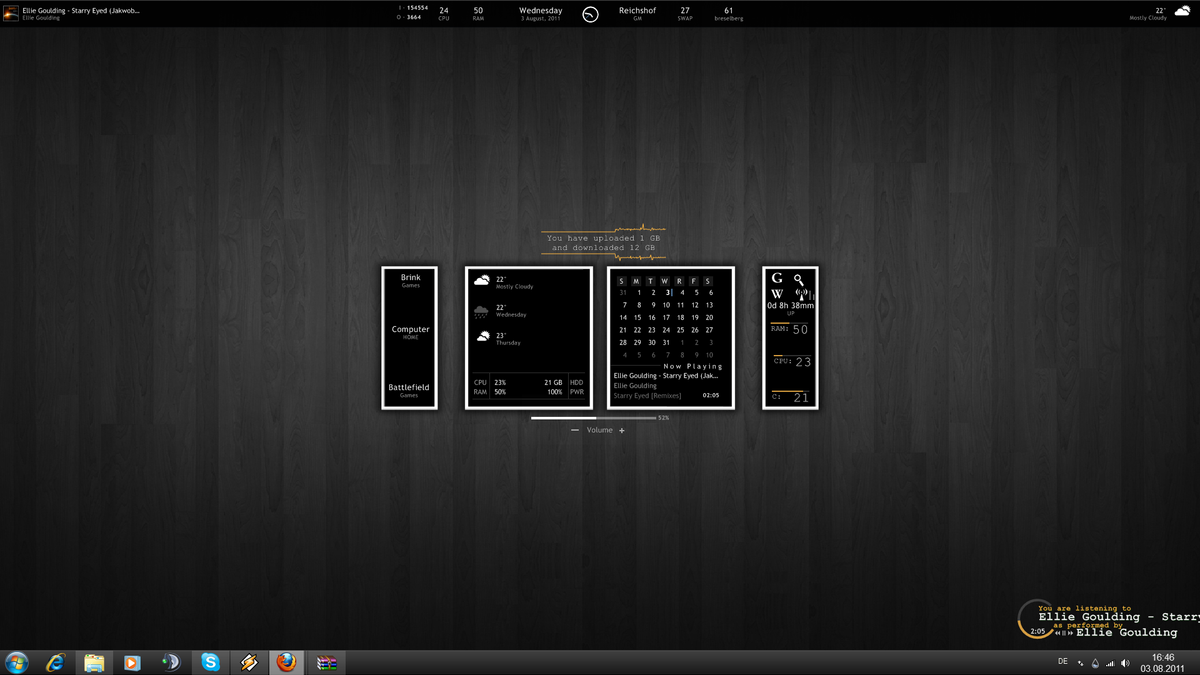Click 'Ellie Goulding - Starry Eyed' top bar title

click(81, 10)
